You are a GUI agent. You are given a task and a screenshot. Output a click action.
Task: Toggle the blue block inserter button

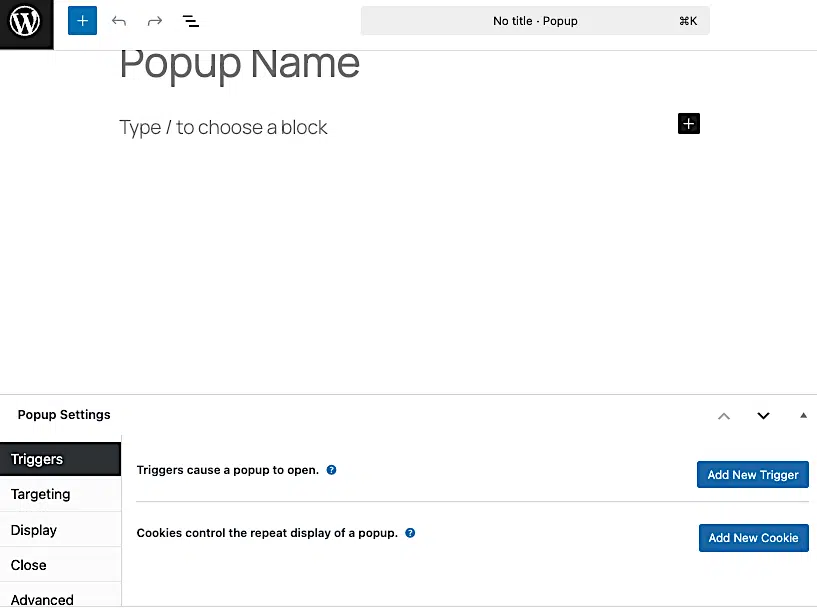[x=83, y=21]
